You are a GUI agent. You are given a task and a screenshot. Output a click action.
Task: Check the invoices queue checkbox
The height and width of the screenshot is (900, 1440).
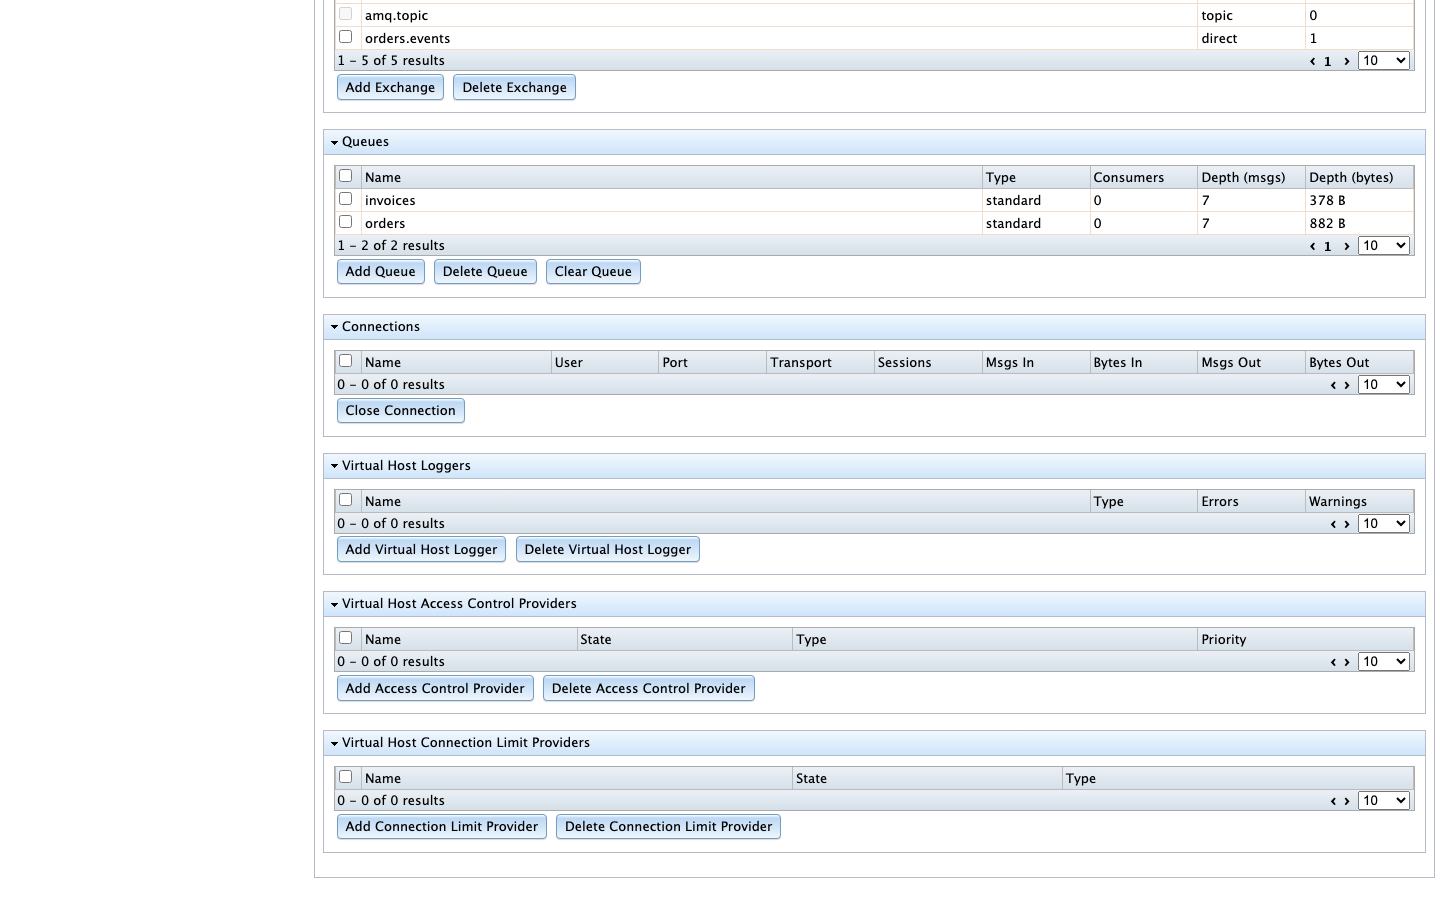tap(345, 199)
